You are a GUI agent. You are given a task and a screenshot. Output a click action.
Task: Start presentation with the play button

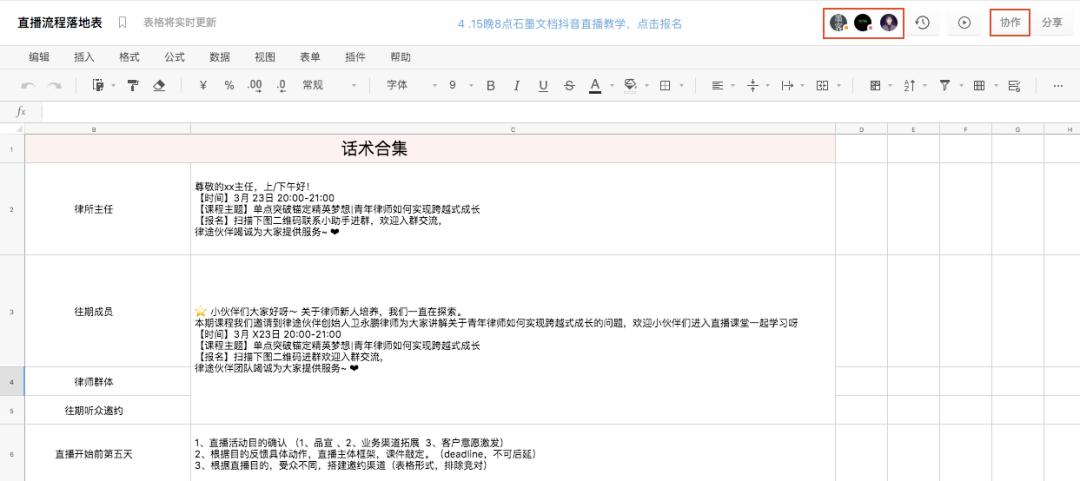tap(964, 23)
